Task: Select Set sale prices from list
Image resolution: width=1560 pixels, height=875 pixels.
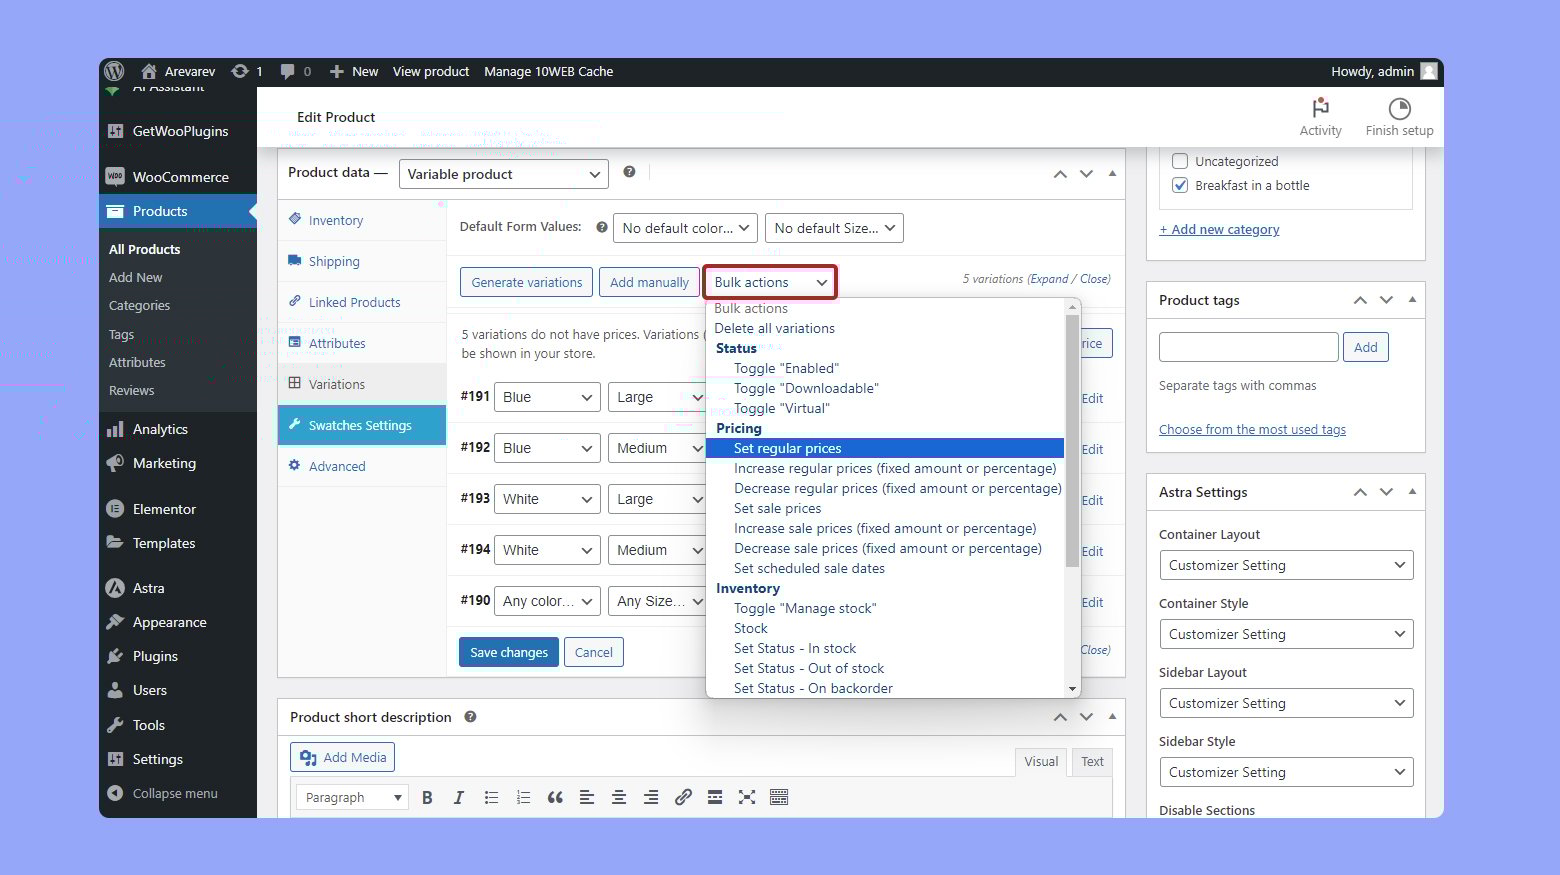Action: point(777,508)
